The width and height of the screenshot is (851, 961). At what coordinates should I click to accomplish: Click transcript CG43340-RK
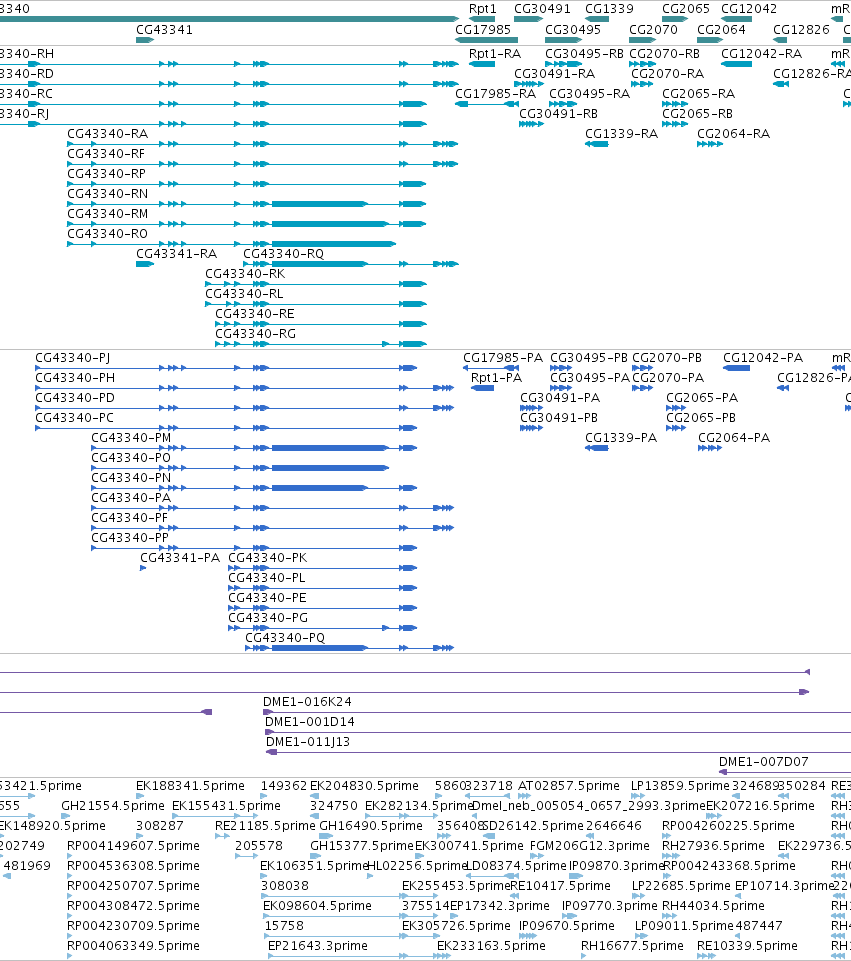tap(245, 274)
